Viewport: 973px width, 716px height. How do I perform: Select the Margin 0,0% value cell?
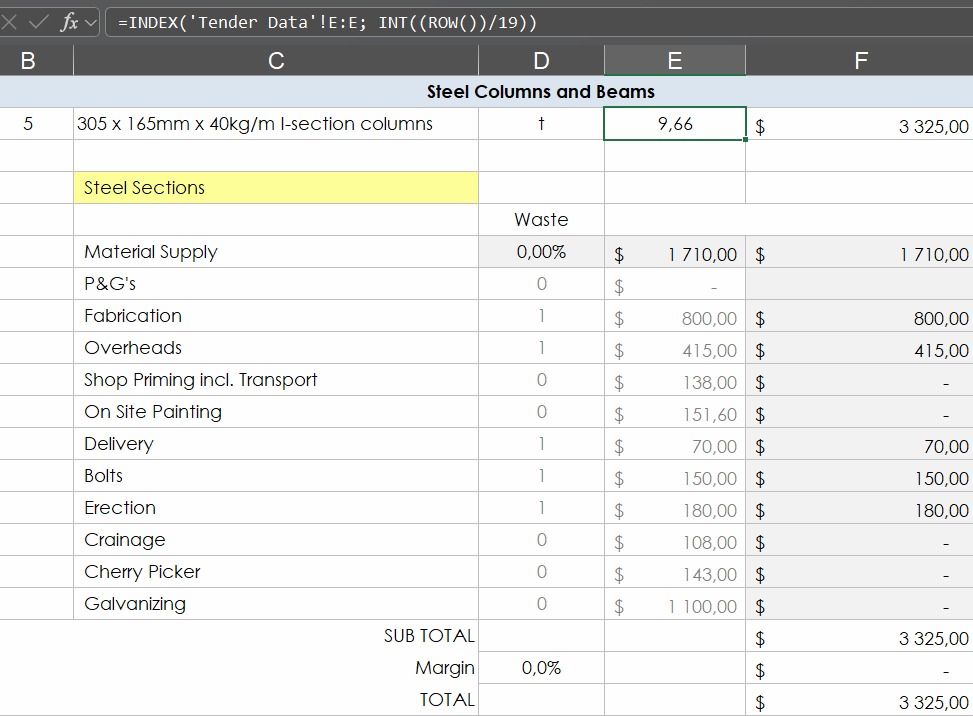pyautogui.click(x=540, y=667)
